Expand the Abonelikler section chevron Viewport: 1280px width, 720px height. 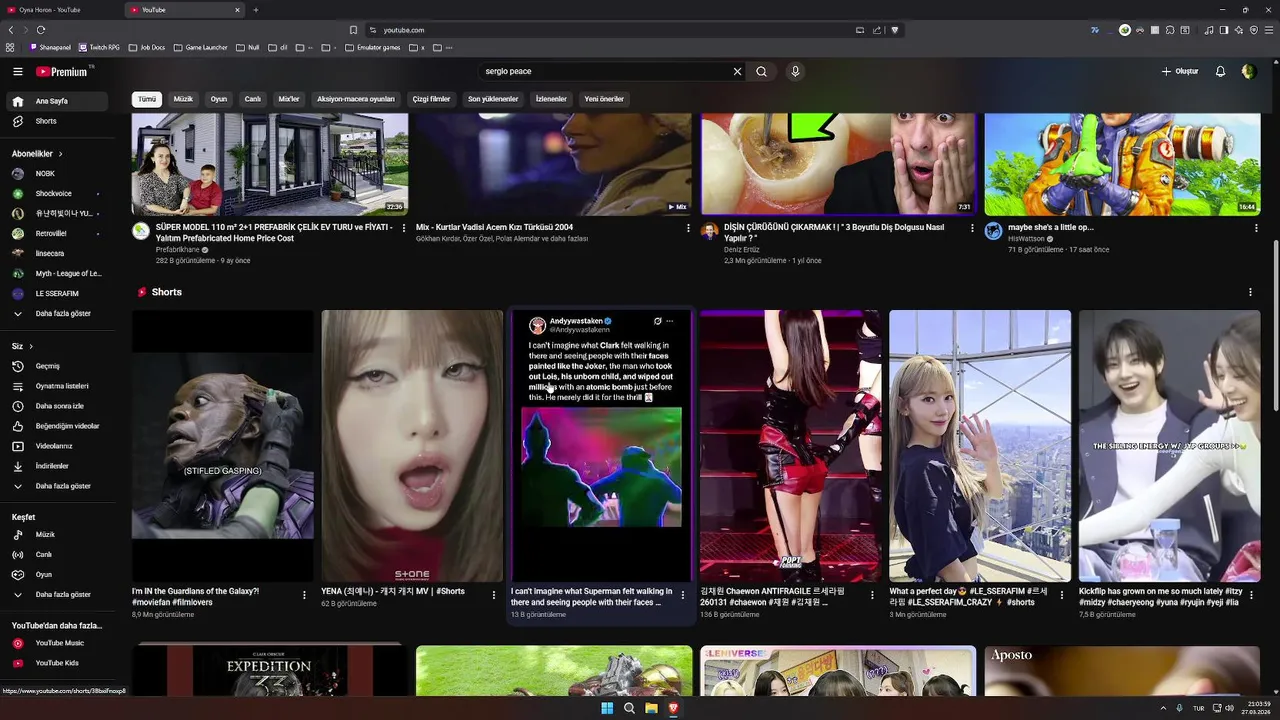click(x=60, y=154)
